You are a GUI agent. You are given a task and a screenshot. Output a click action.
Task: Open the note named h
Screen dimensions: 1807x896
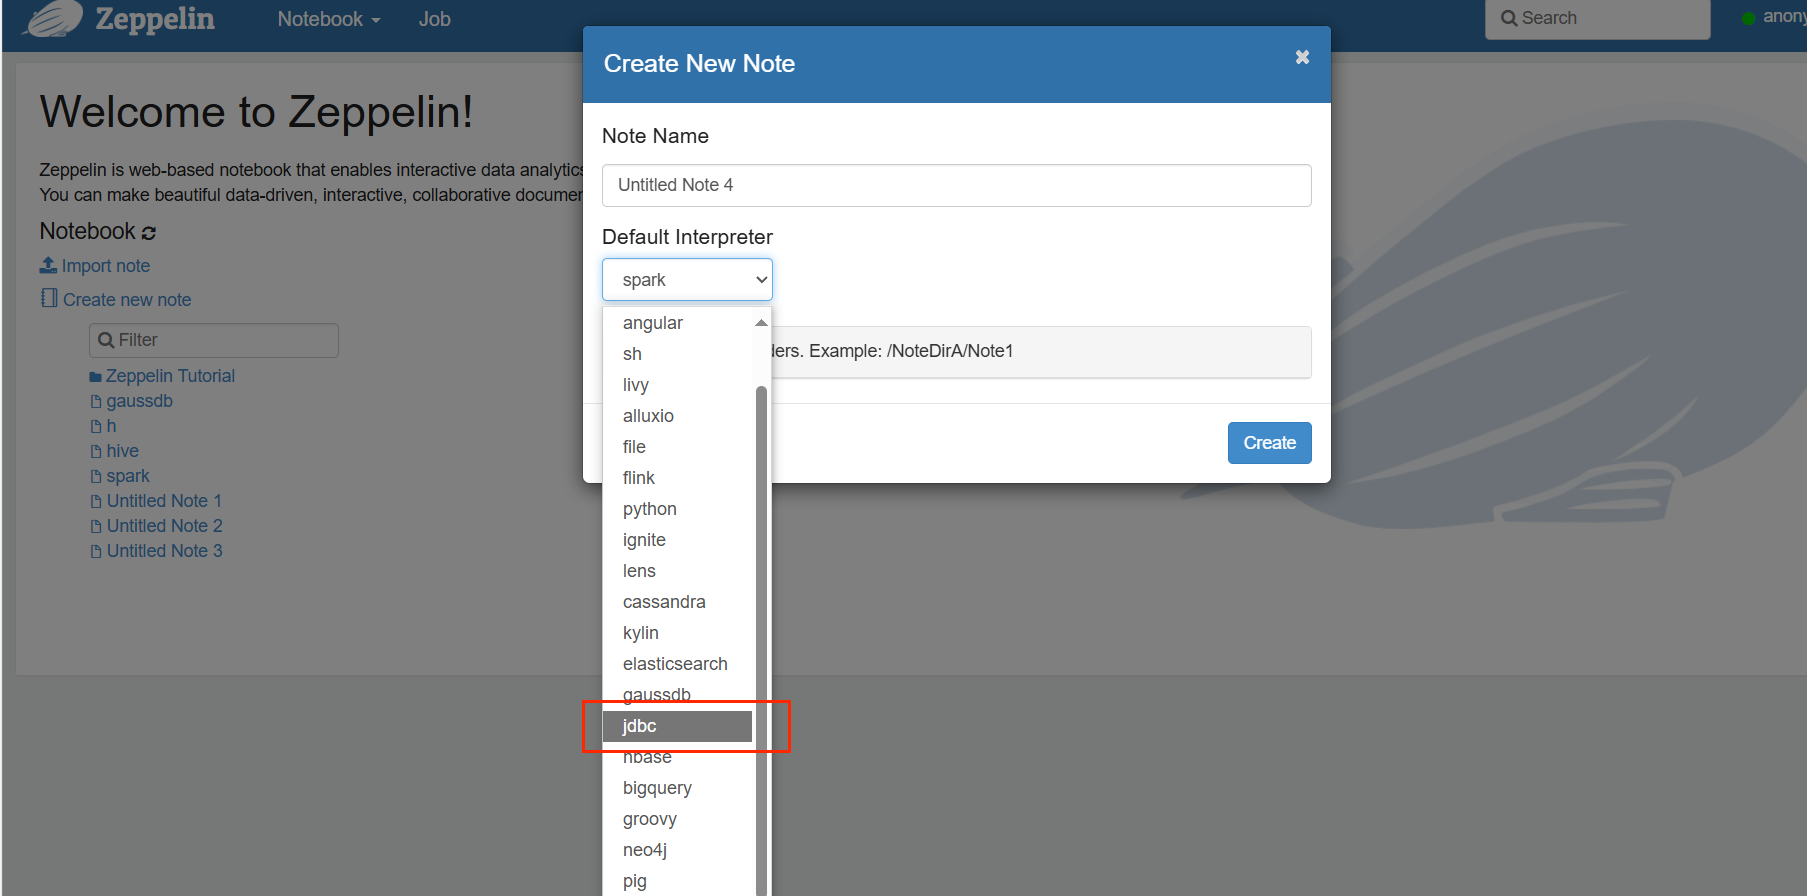111,426
